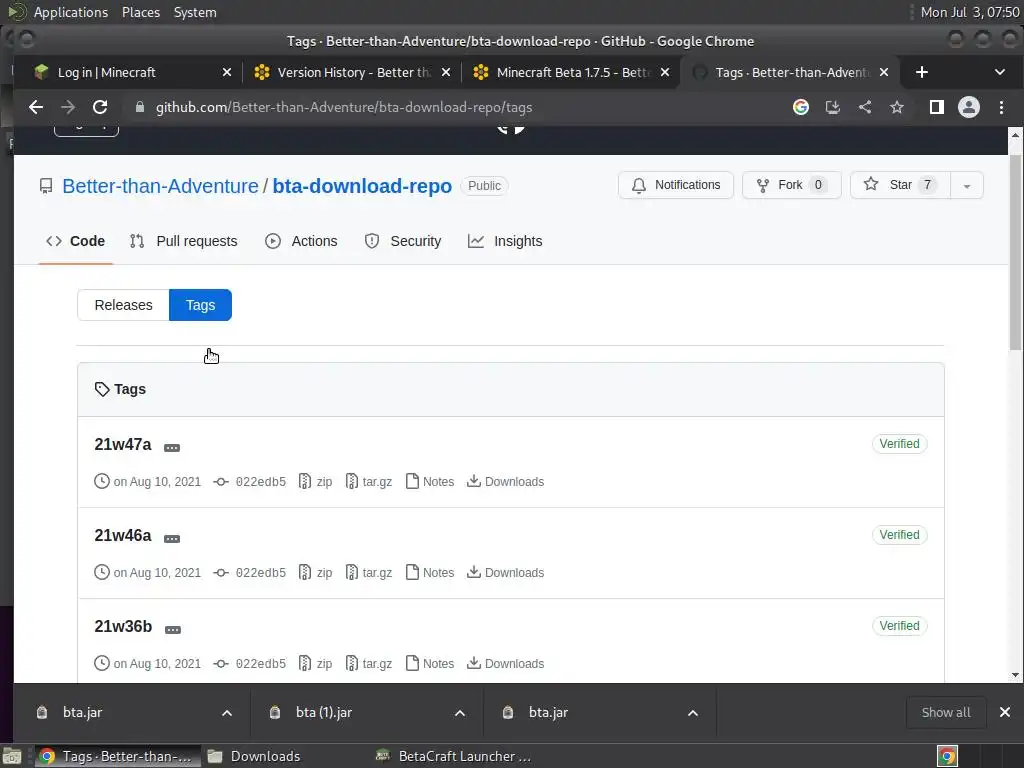The height and width of the screenshot is (768, 1024).
Task: Click the install/download page icon in toolbar
Action: coord(833,107)
